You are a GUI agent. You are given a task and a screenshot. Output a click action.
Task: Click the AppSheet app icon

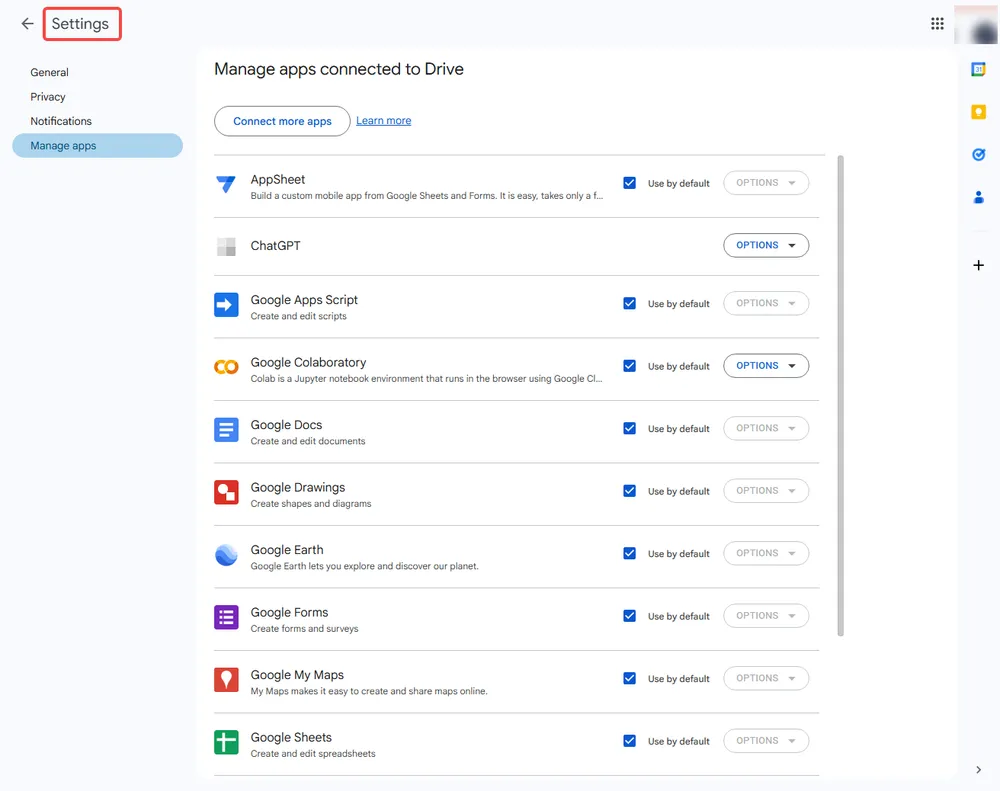[x=226, y=184]
